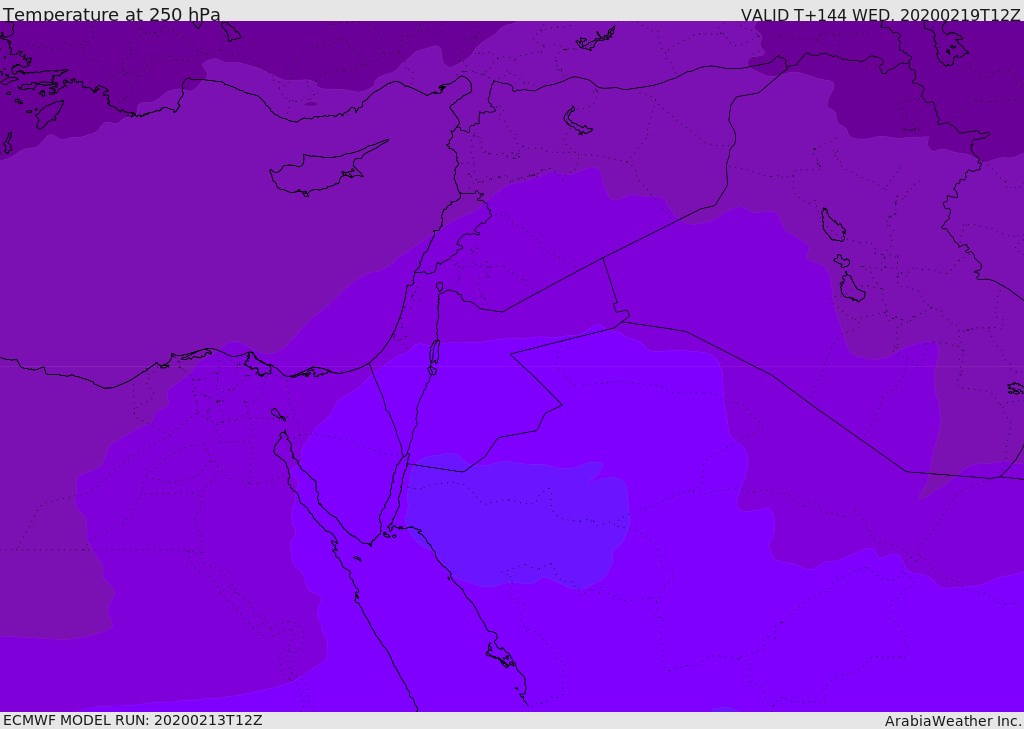Click the "VALID T+144 WED. 20200219T12Z" label
Viewport: 1024px width, 729px height.
[x=880, y=15]
